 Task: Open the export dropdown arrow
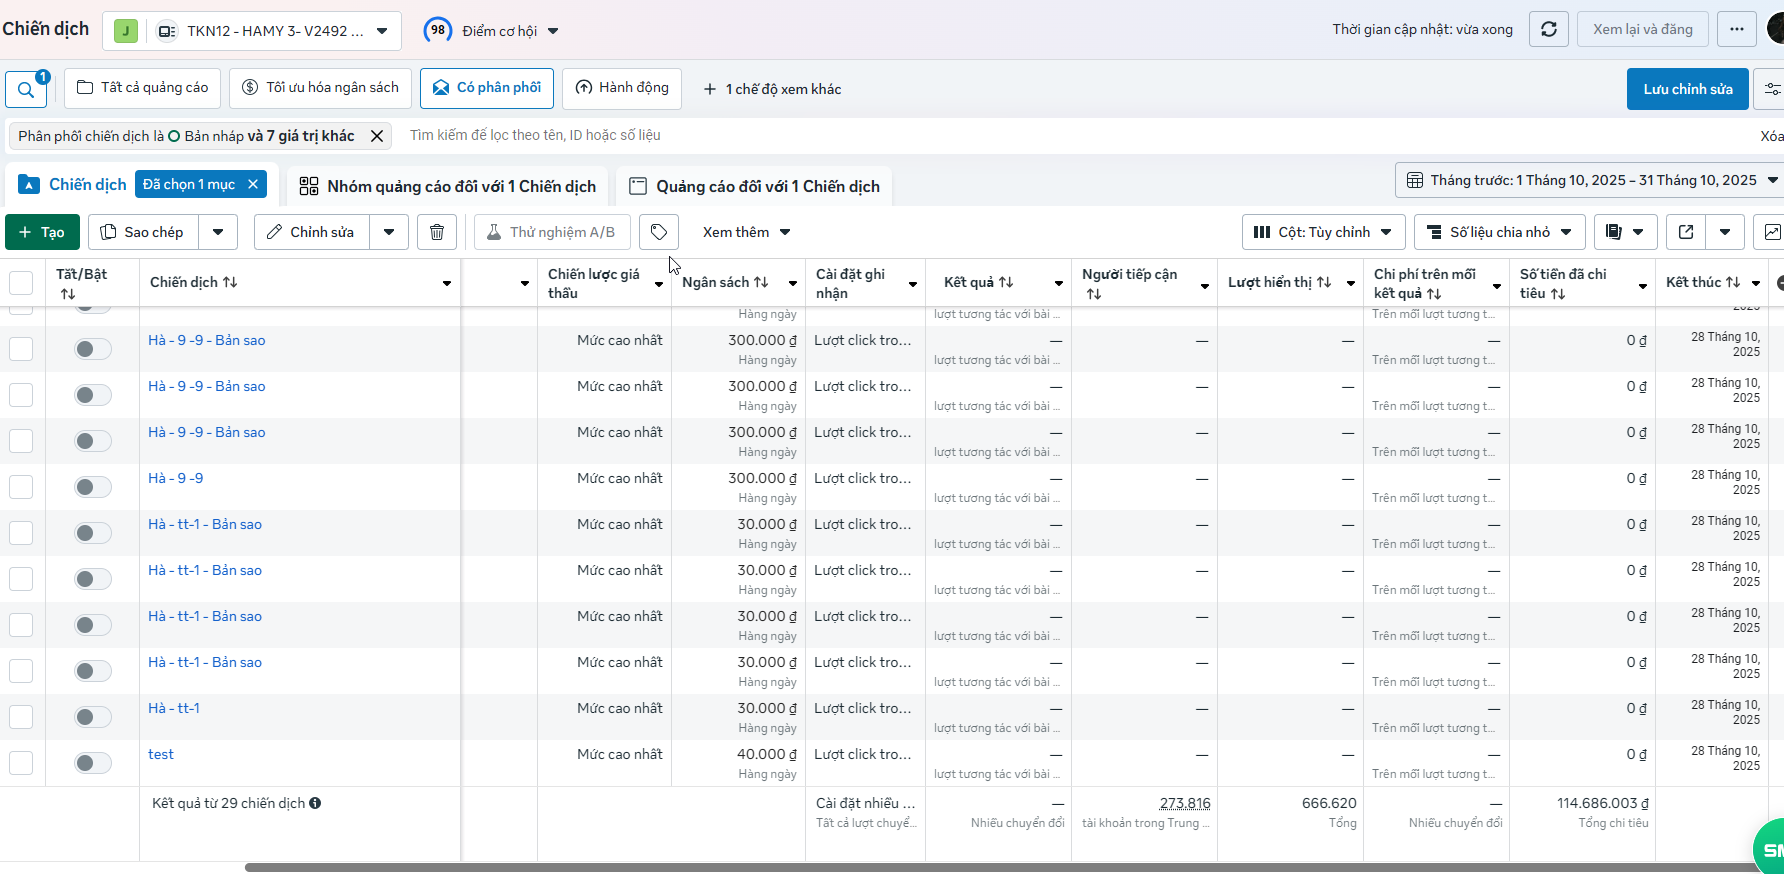(1725, 232)
